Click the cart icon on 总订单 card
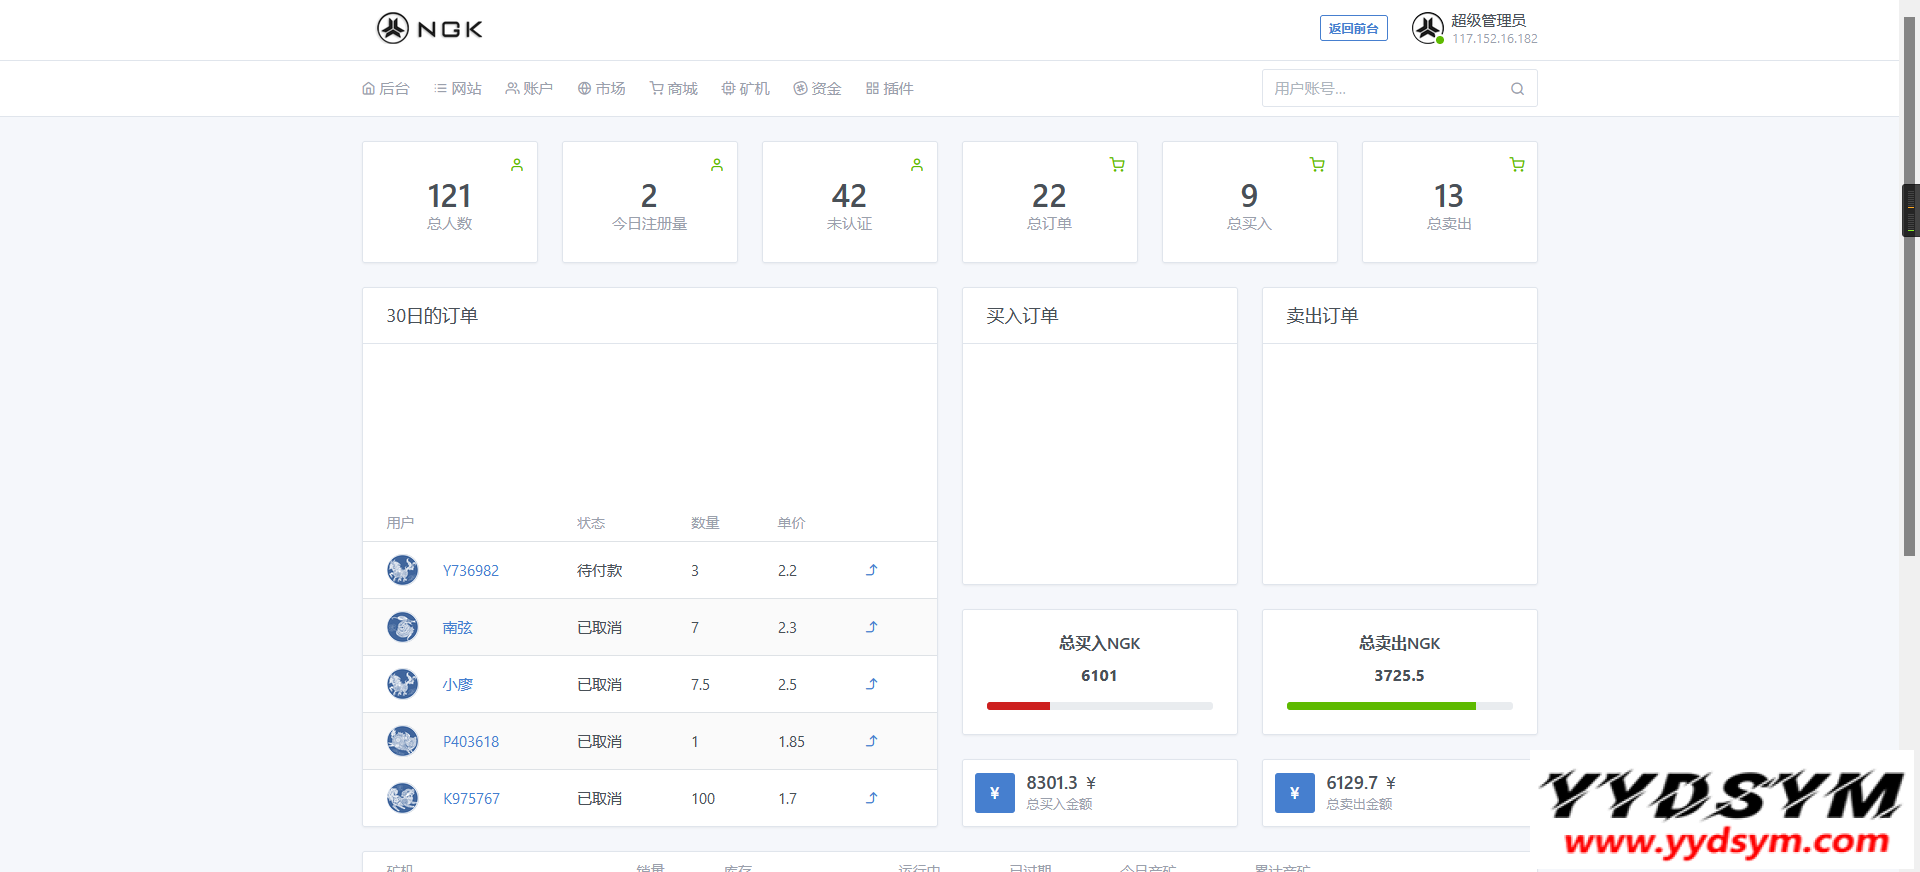The image size is (1920, 872). (1117, 165)
